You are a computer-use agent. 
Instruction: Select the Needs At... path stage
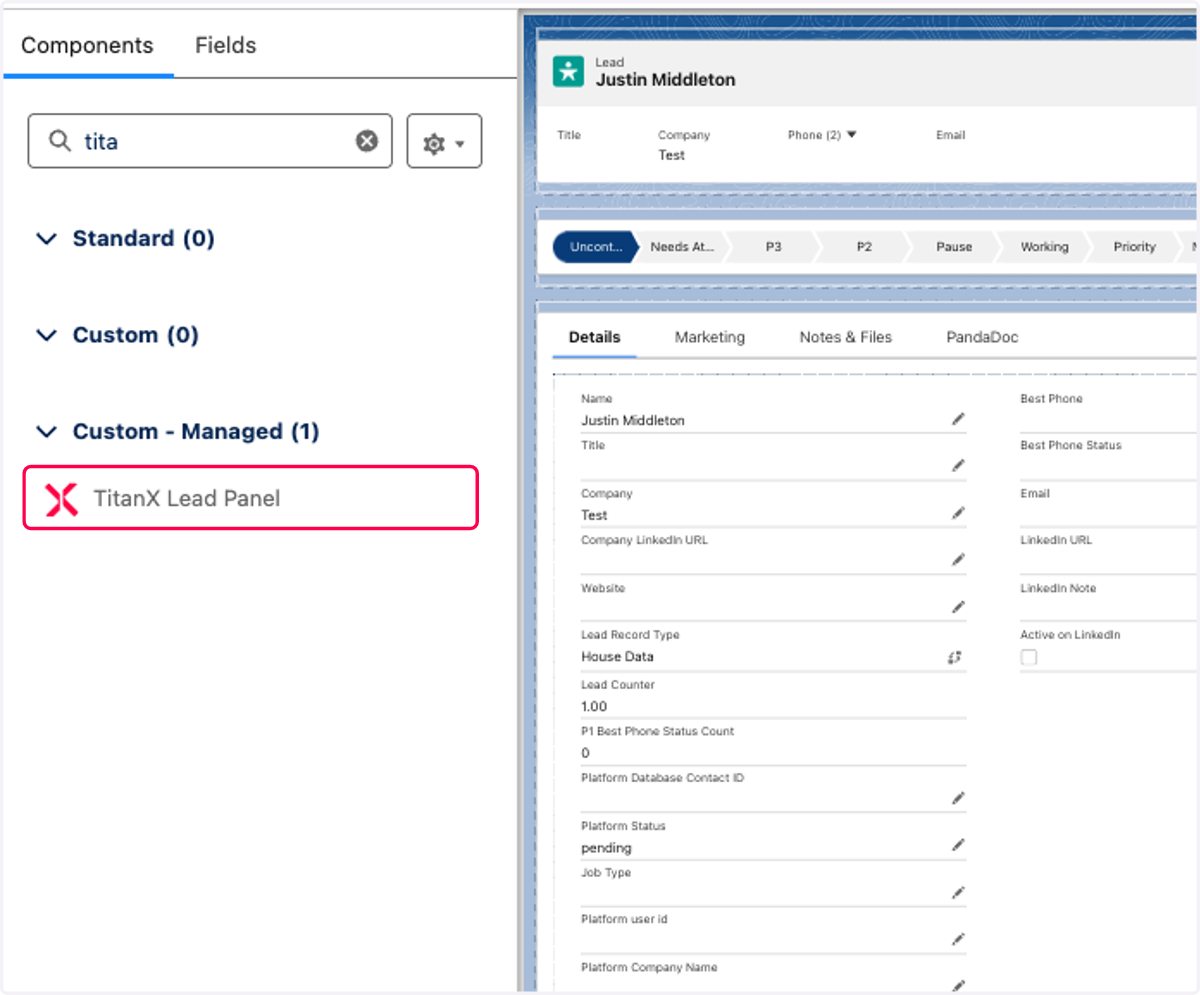coord(682,246)
